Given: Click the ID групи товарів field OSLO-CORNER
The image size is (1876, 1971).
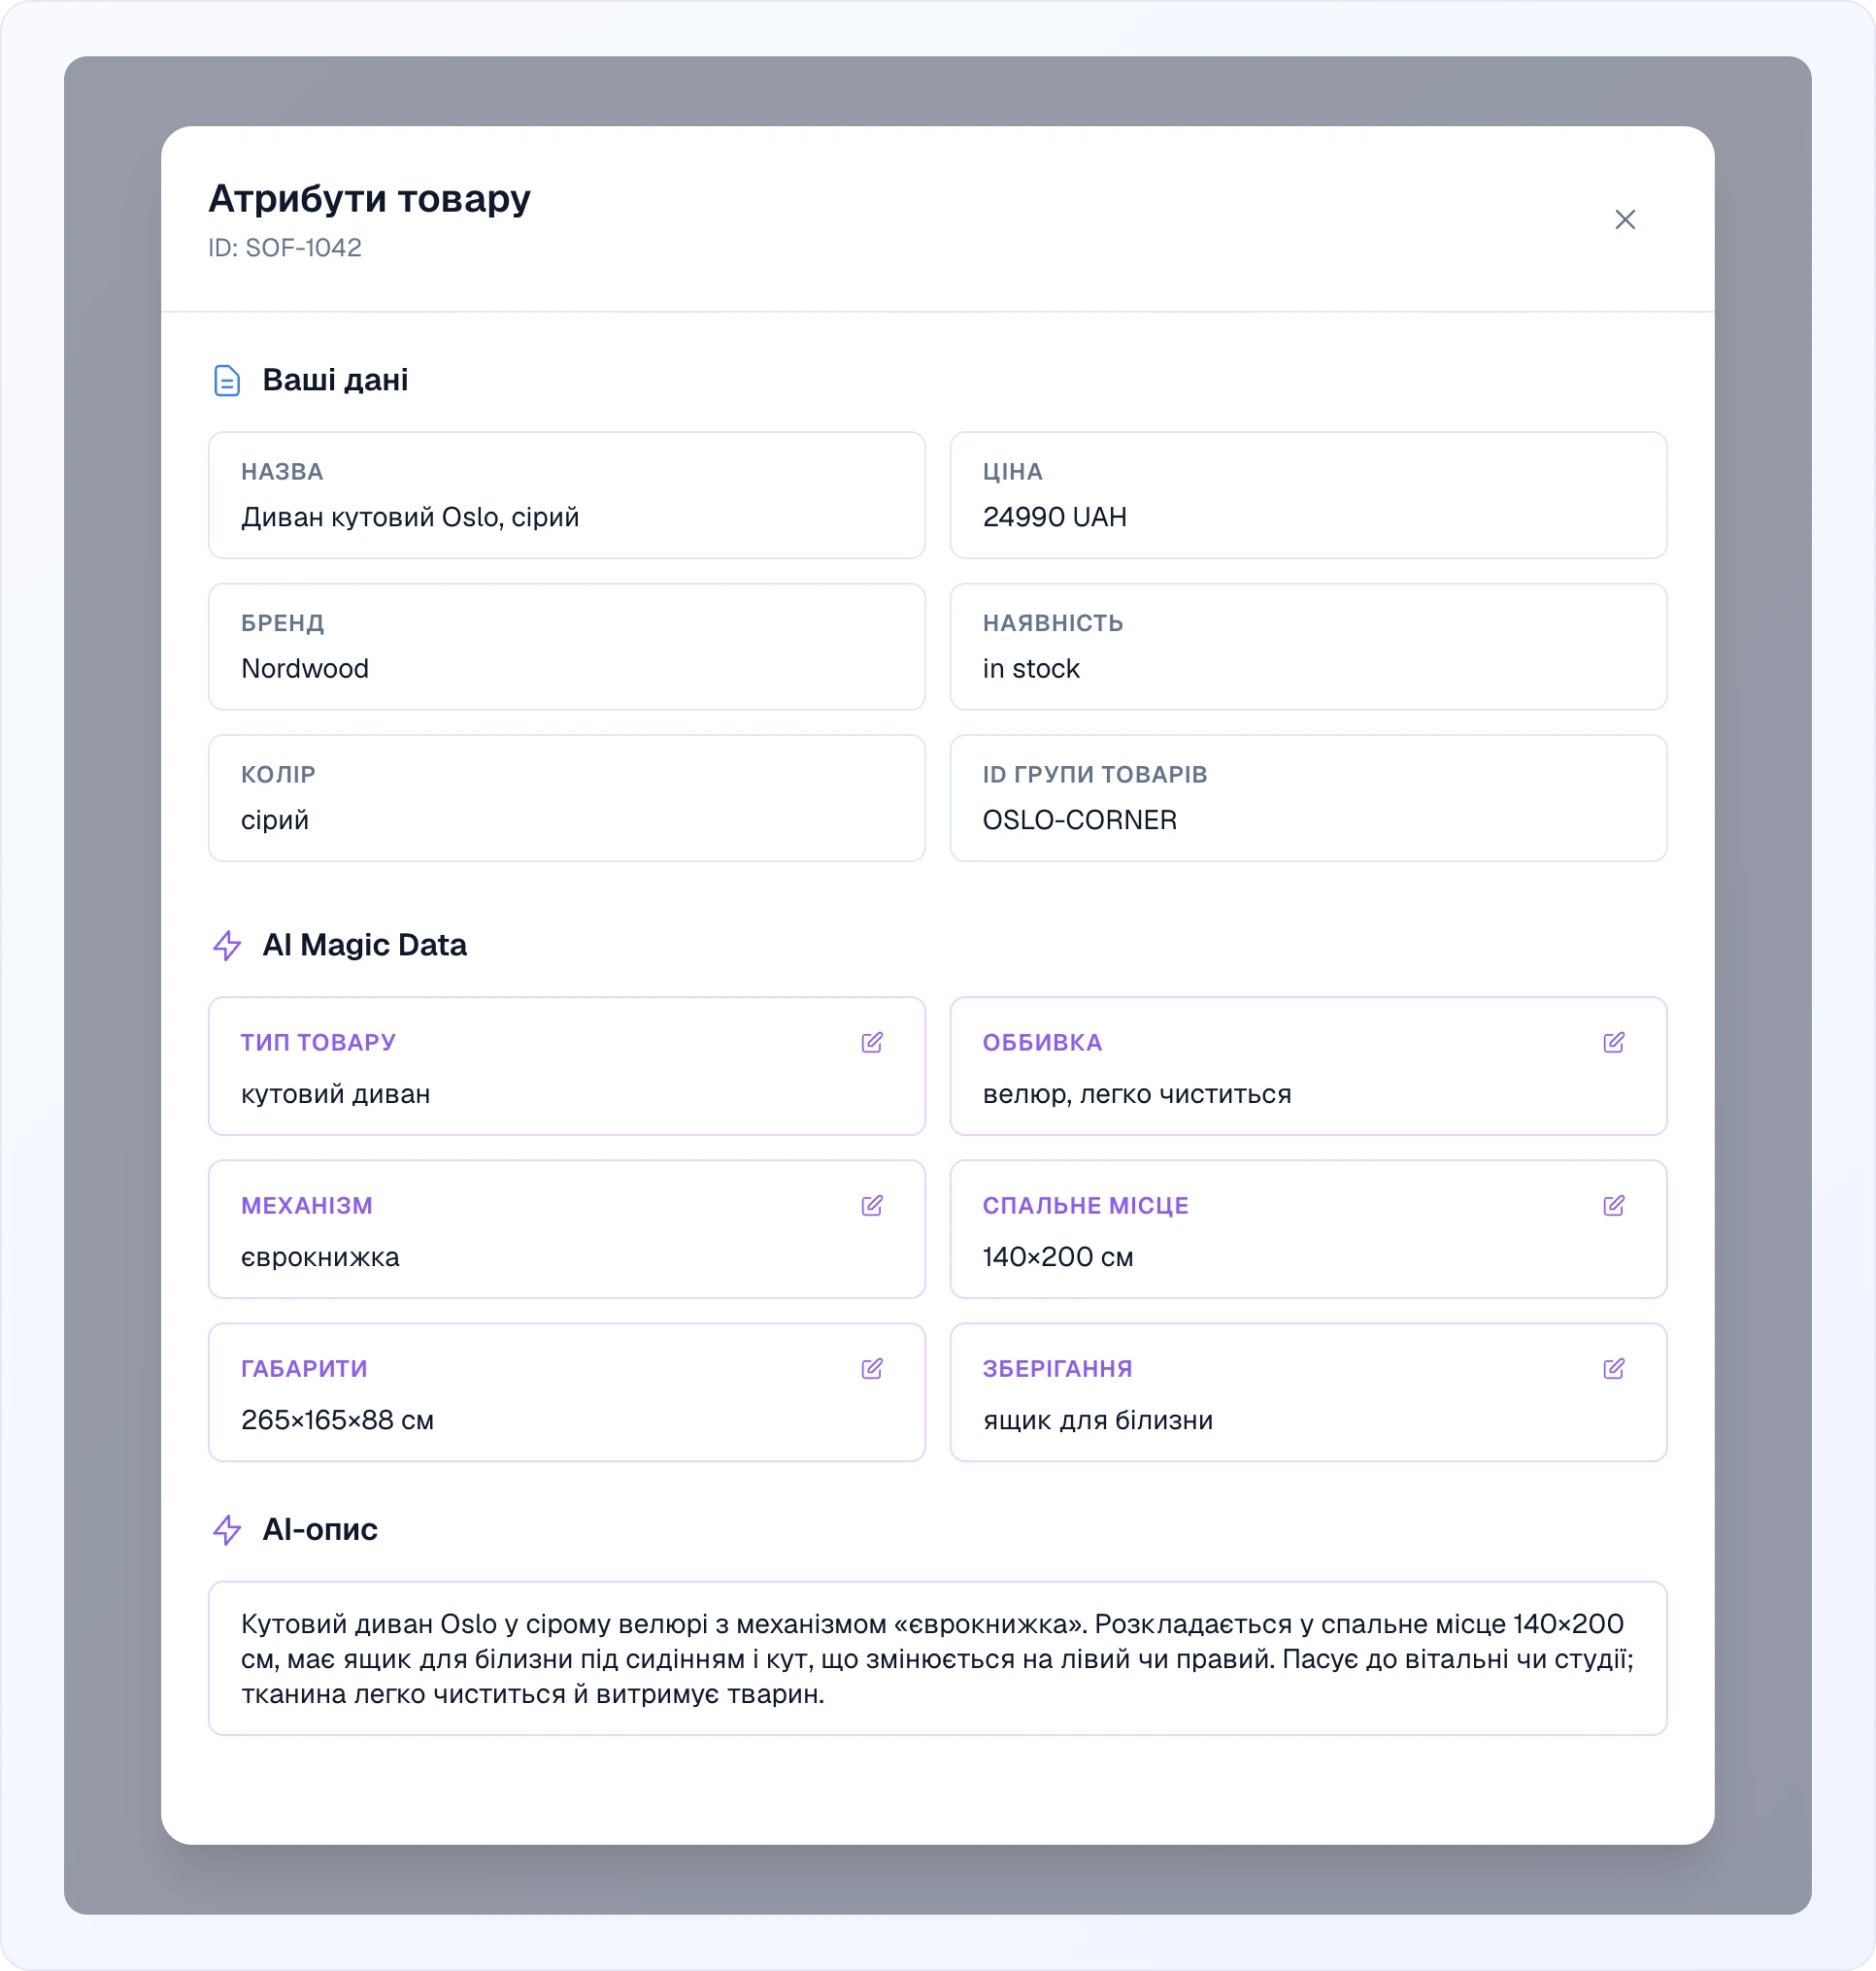Looking at the screenshot, I should pos(1308,798).
